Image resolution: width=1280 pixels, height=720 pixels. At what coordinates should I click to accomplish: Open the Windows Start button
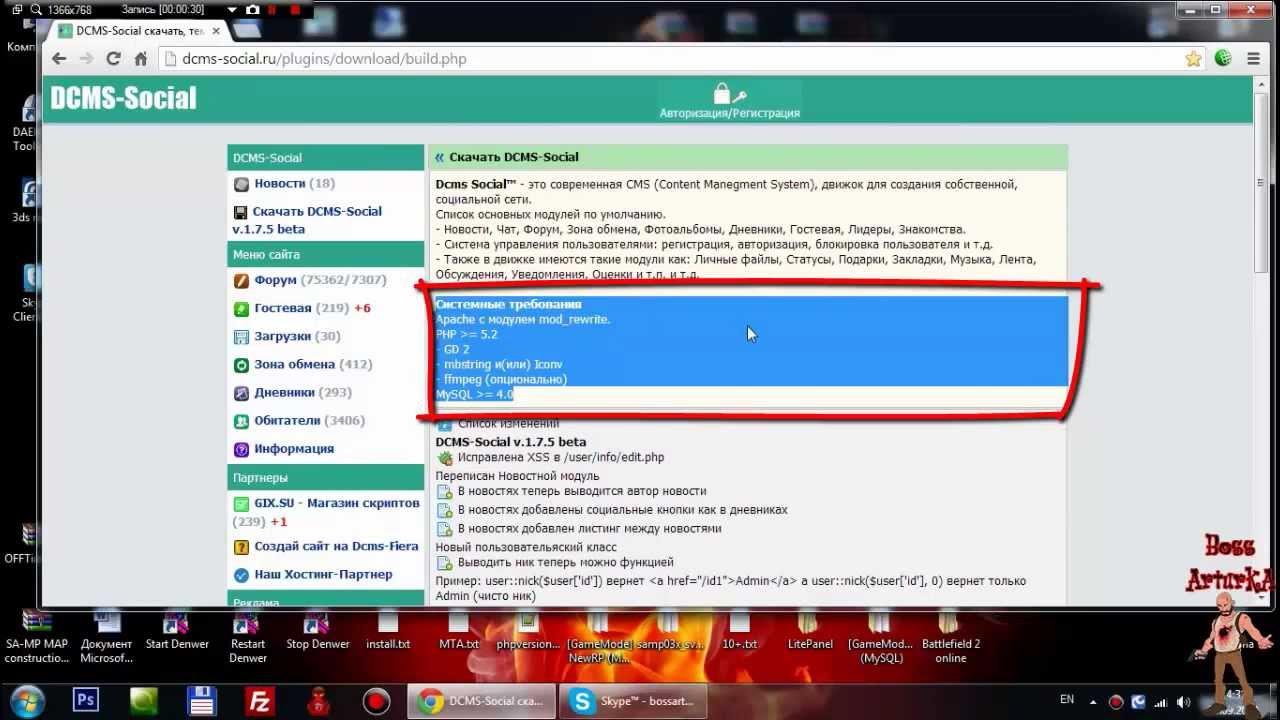pyautogui.click(x=27, y=701)
